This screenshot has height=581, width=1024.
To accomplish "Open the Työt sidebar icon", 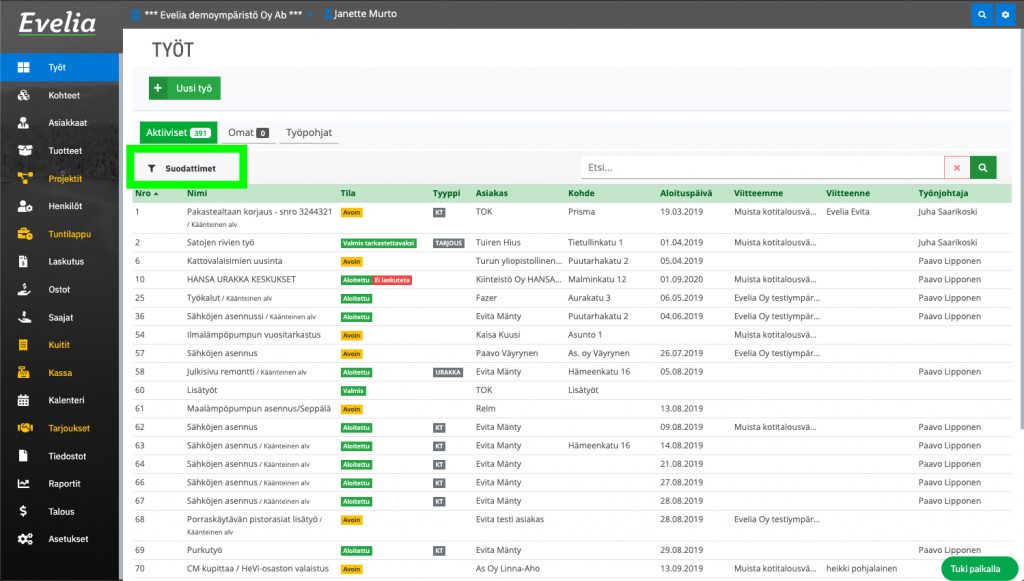I will click(x=24, y=67).
